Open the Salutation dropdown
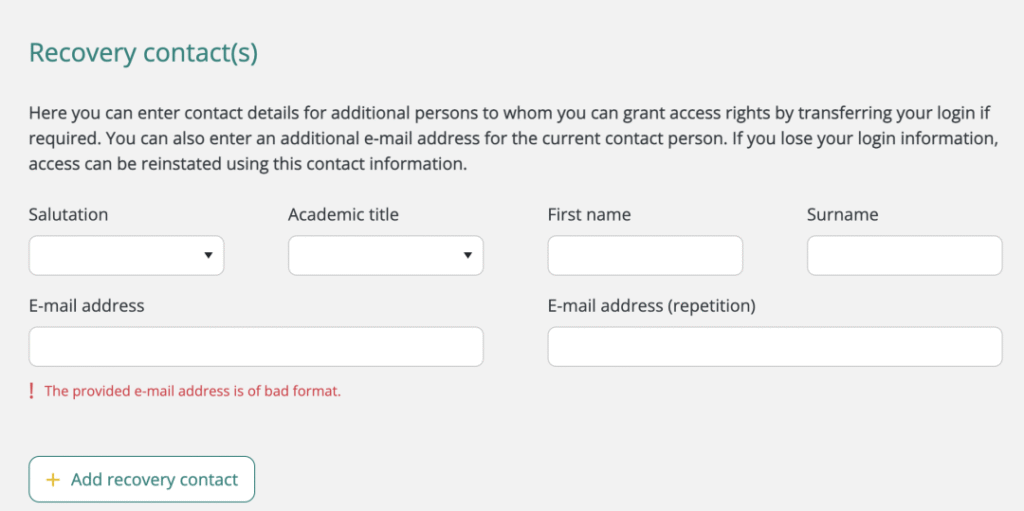 [x=126, y=256]
